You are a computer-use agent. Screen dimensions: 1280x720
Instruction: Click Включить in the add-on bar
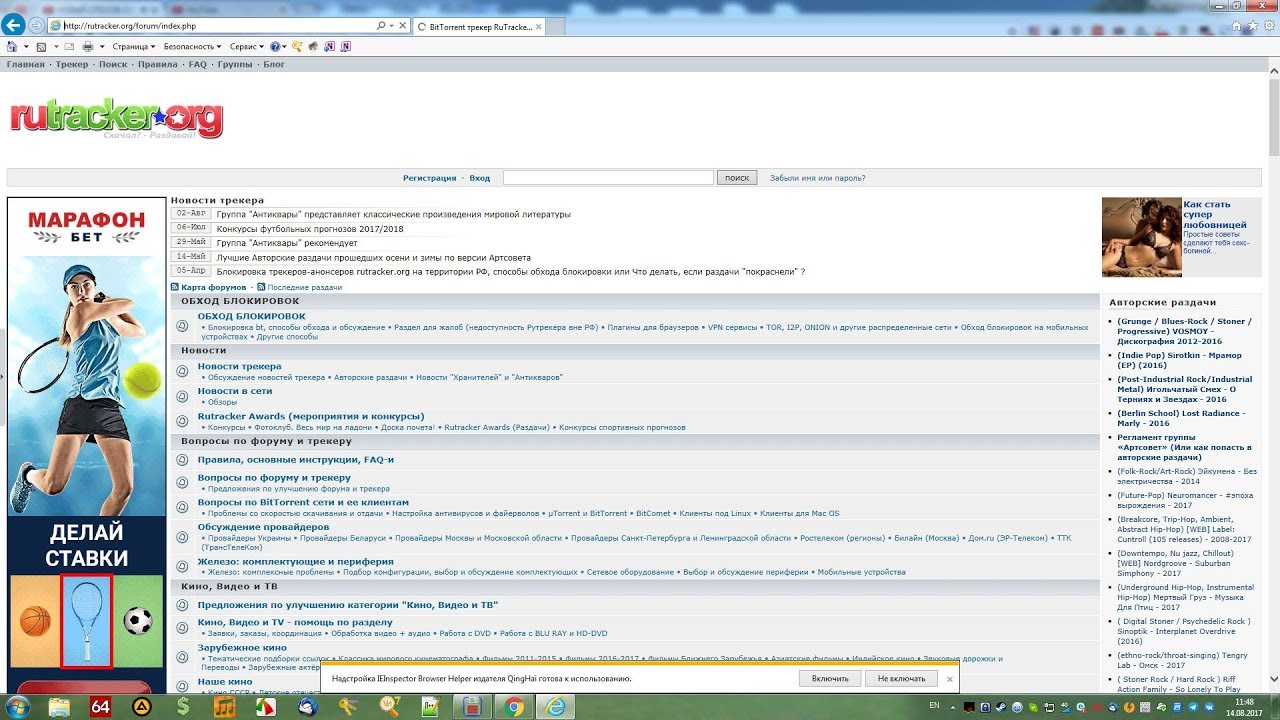pos(830,679)
